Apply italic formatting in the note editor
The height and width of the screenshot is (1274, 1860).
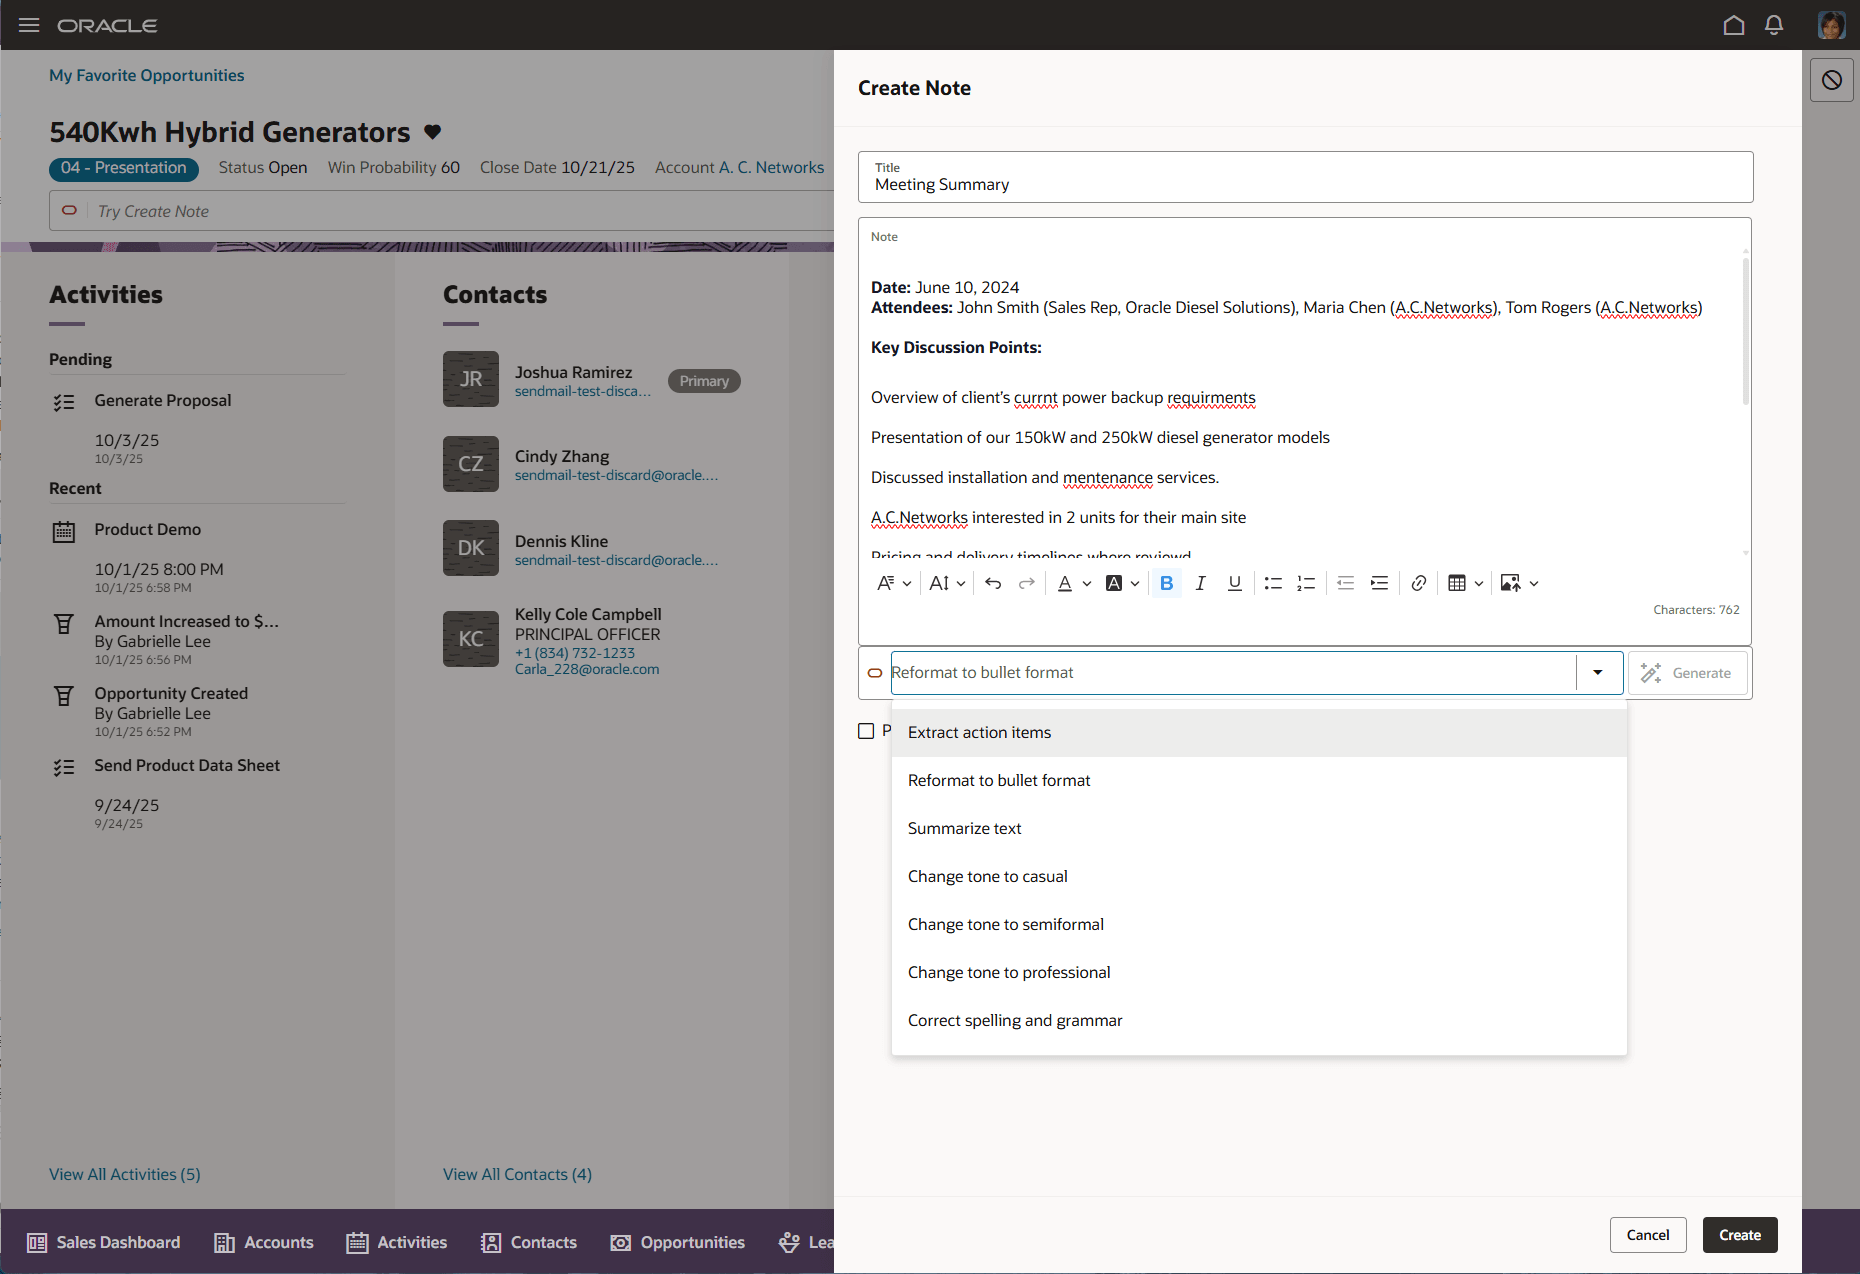point(1200,583)
